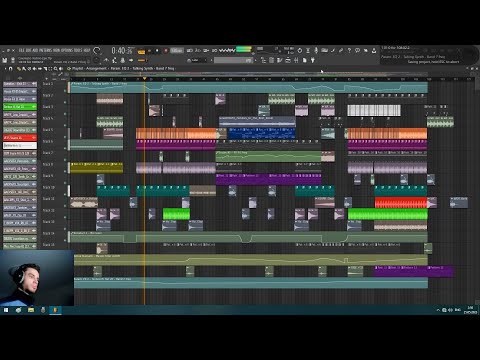The height and width of the screenshot is (360, 480).
Task: Click the orange playhead marker on the timeline ruler
Action: (x=144, y=78)
